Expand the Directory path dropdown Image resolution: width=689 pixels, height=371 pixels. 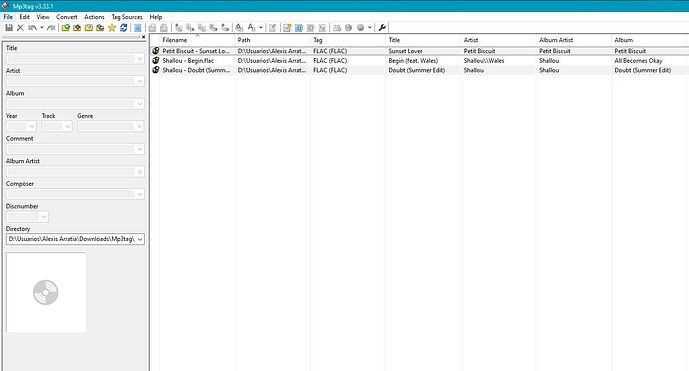pyautogui.click(x=140, y=239)
